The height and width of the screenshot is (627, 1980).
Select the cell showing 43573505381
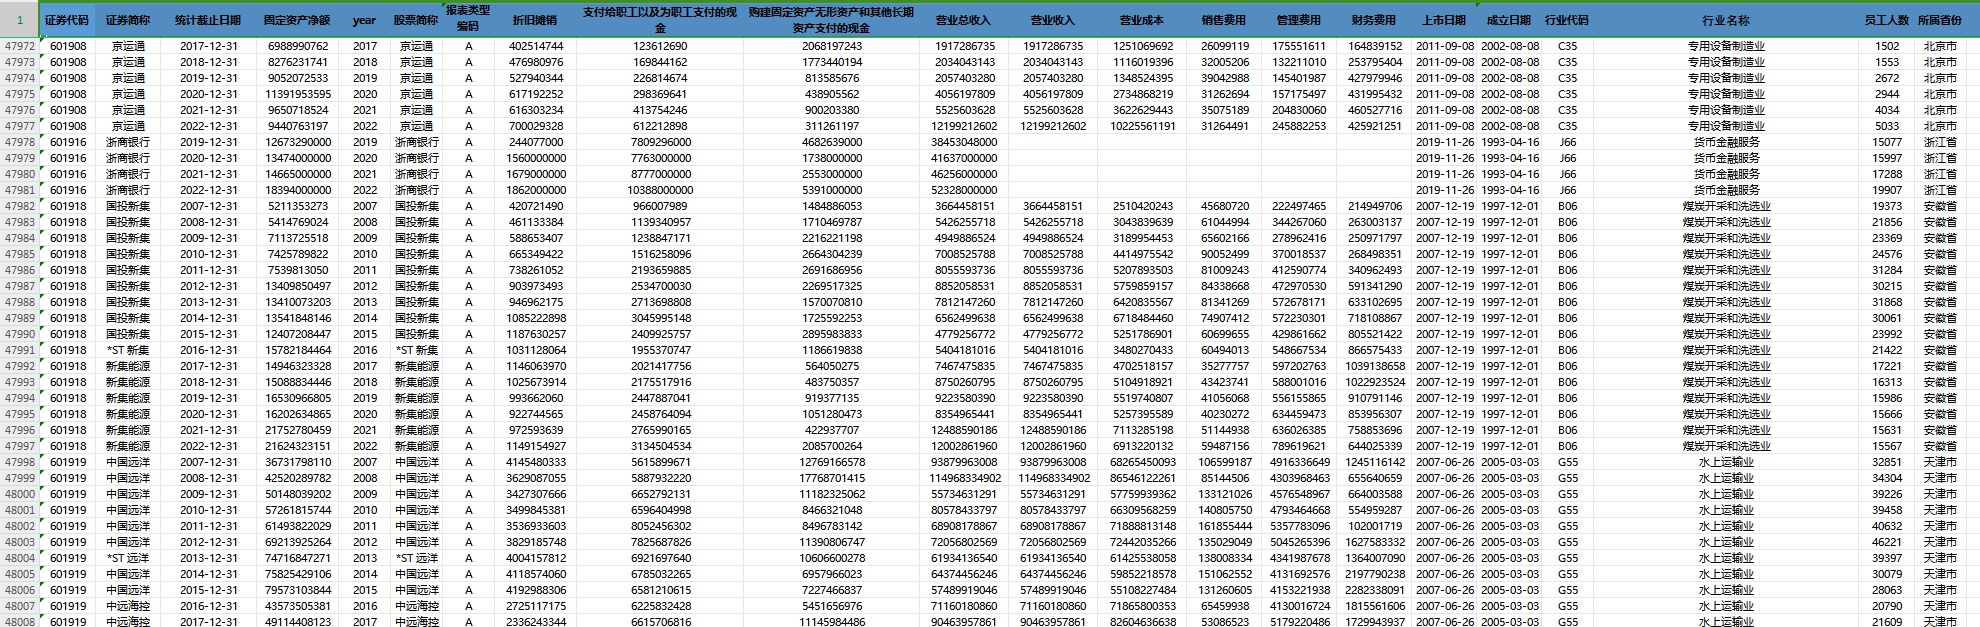(297, 606)
